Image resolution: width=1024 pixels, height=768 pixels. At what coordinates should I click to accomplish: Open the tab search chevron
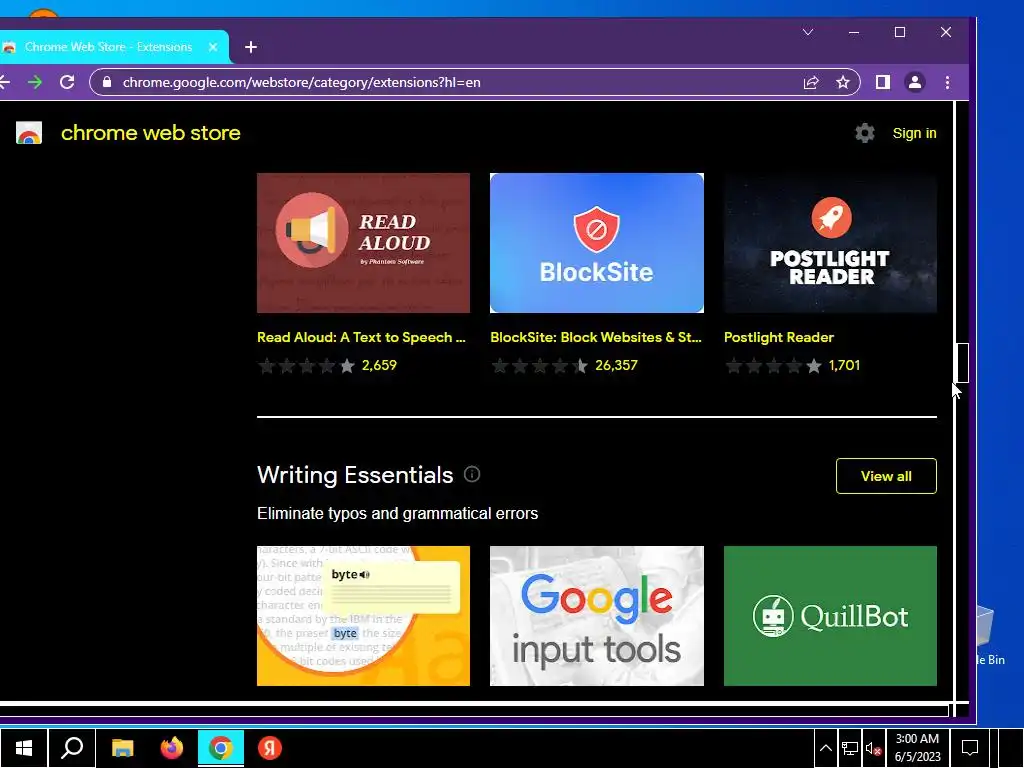point(808,32)
